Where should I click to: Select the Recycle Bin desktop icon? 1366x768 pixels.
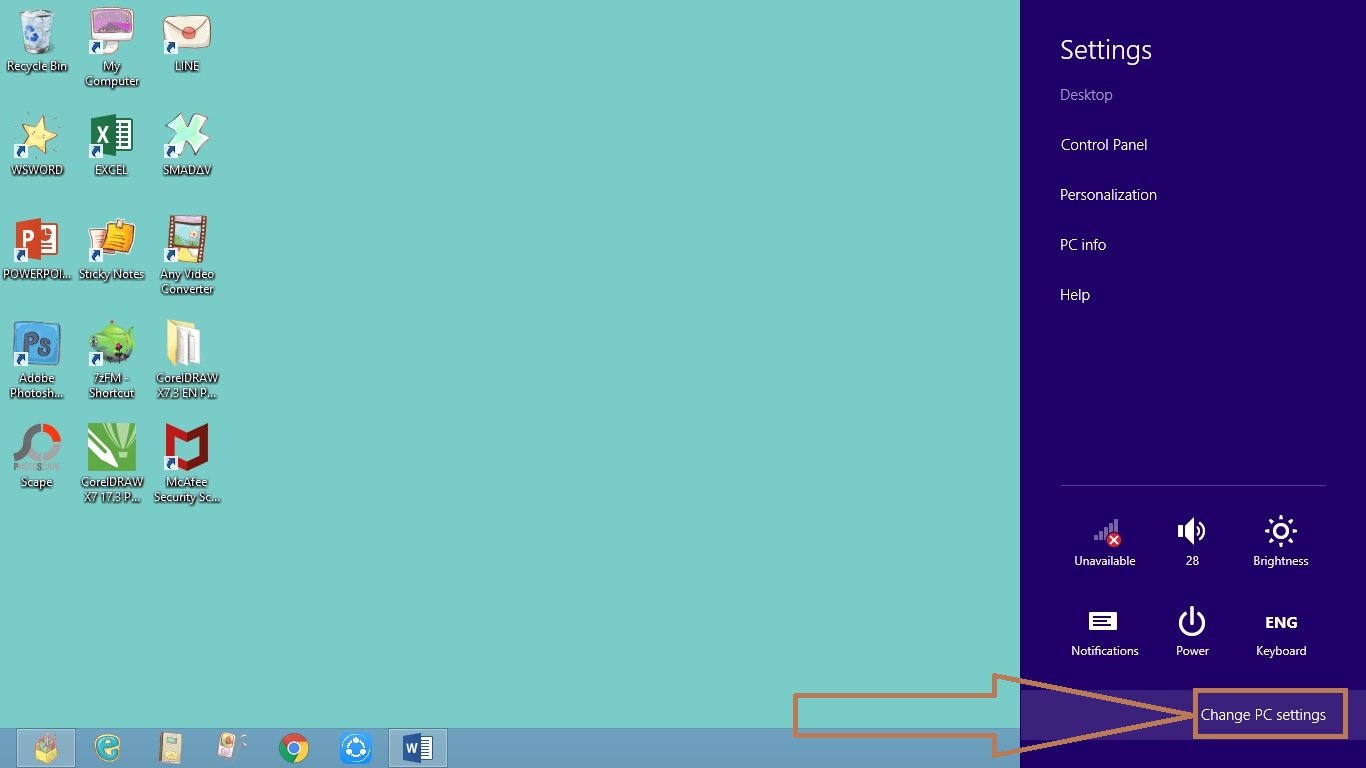point(37,41)
